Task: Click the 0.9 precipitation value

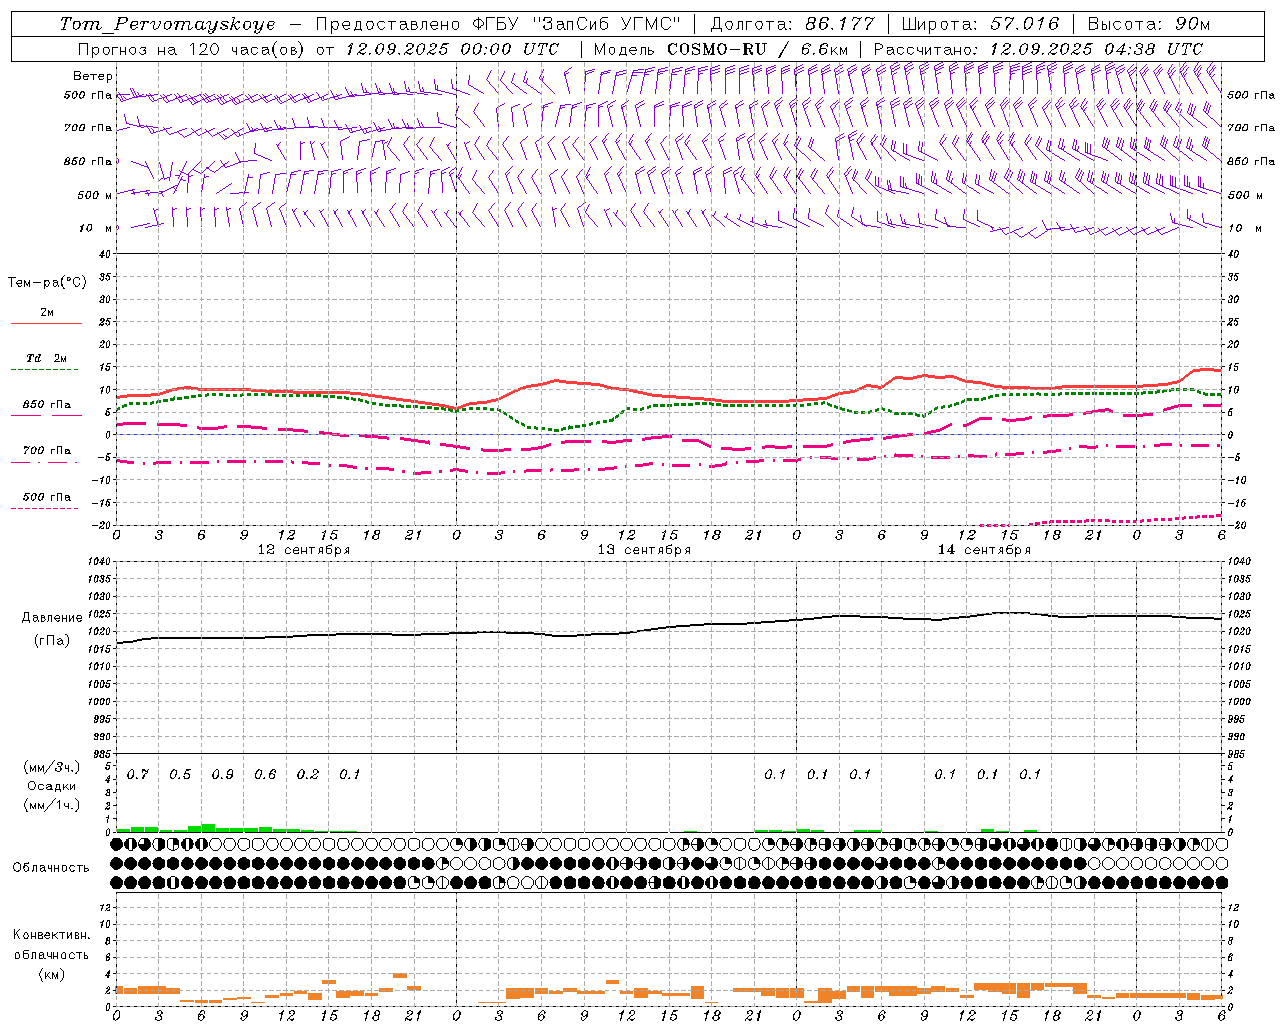Action: [x=223, y=775]
